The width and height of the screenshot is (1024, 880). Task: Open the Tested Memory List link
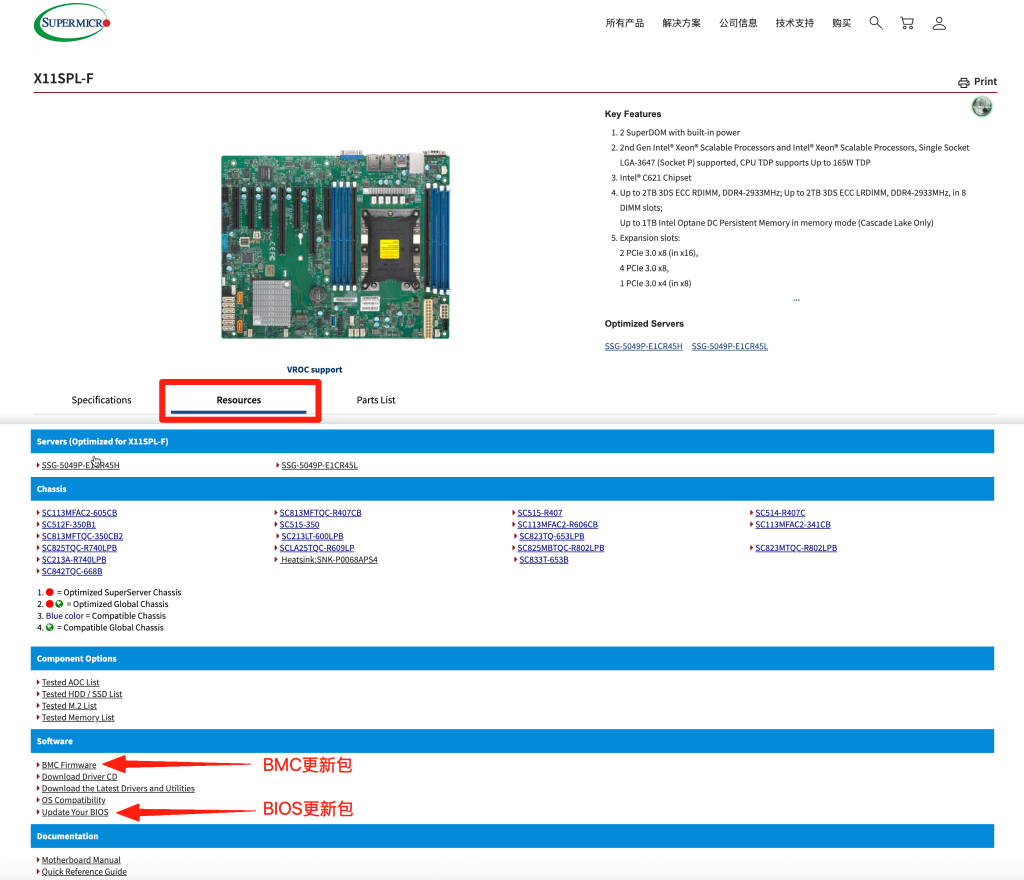click(x=78, y=717)
